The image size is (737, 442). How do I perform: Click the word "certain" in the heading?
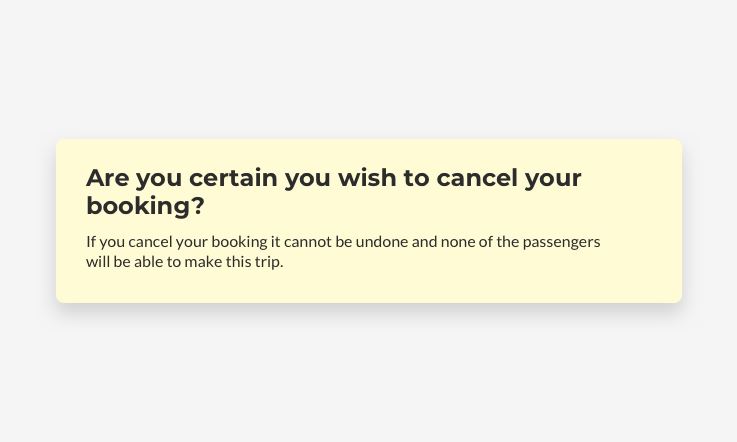(233, 178)
